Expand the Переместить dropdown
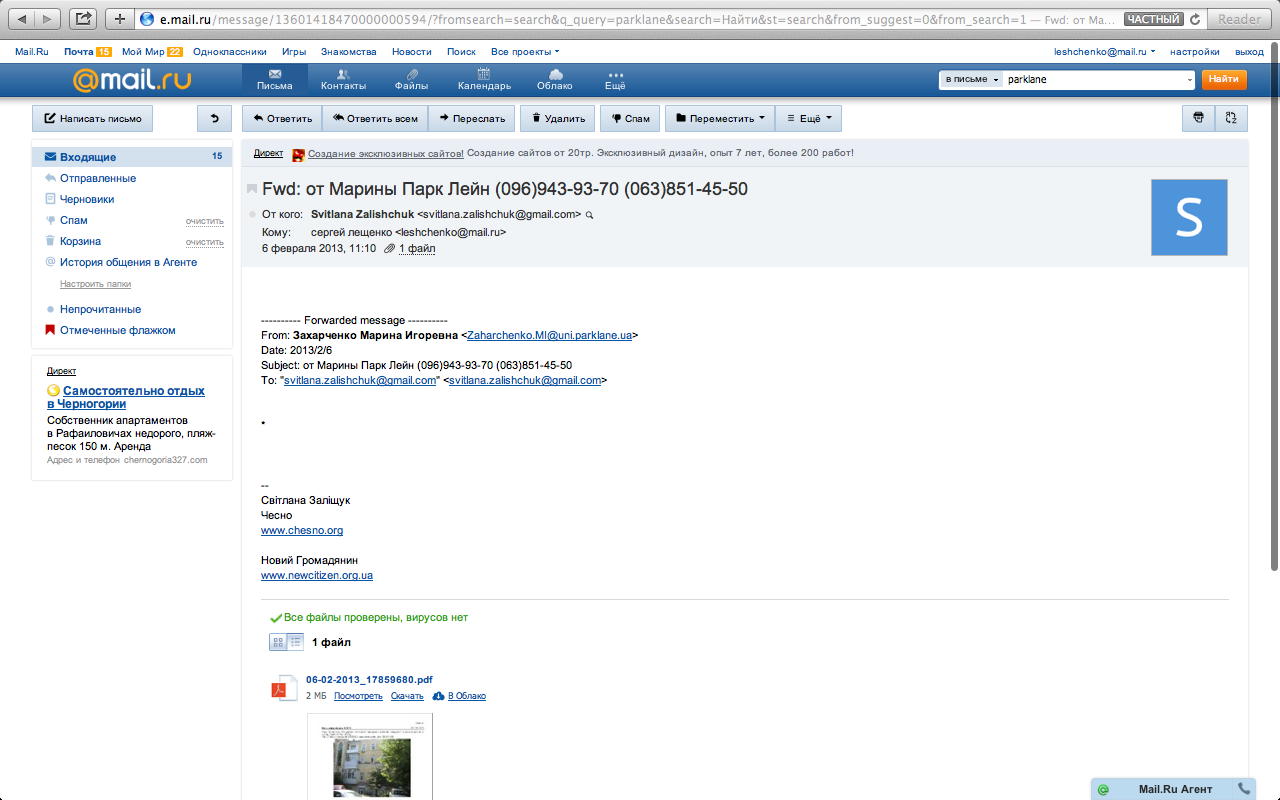The height and width of the screenshot is (800, 1280). 719,118
